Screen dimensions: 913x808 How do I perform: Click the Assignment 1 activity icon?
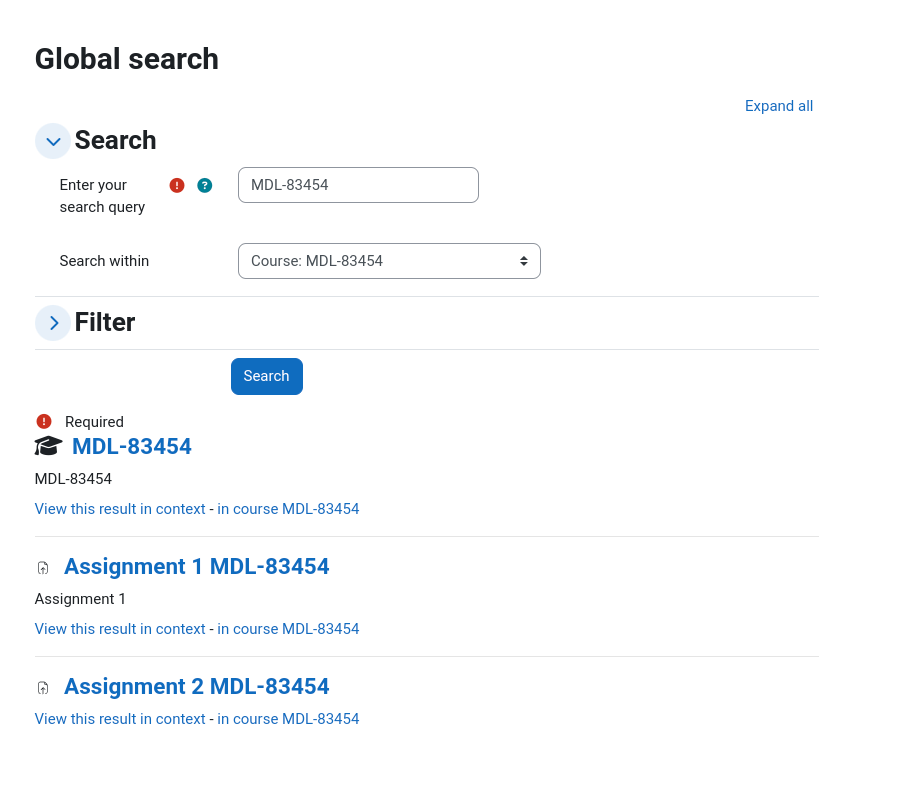(x=43, y=568)
